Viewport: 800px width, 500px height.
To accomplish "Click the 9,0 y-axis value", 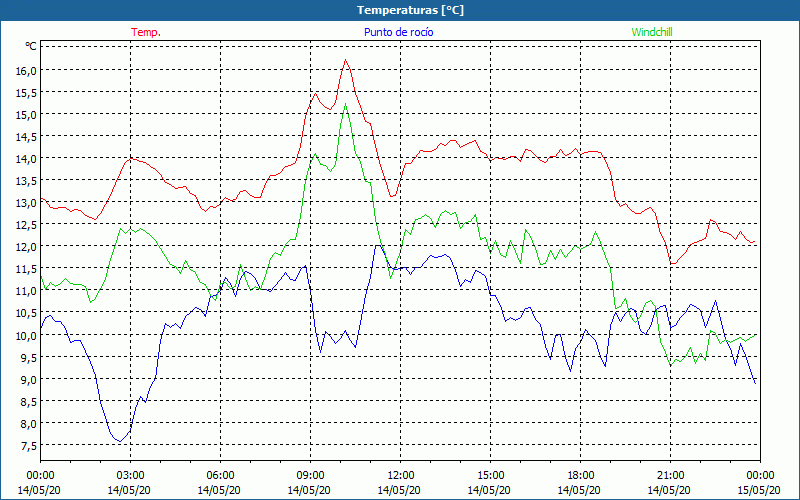I will 28,379.
